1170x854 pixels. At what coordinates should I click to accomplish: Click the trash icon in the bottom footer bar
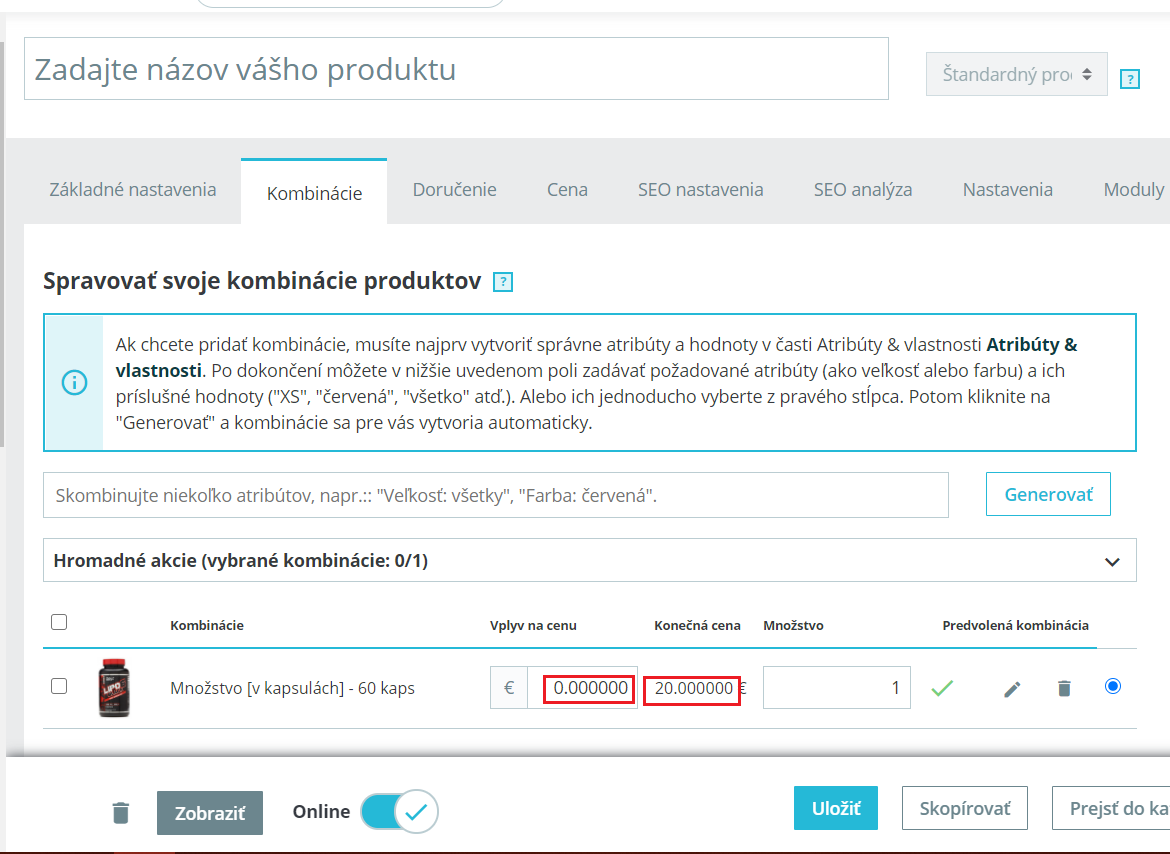[x=120, y=812]
